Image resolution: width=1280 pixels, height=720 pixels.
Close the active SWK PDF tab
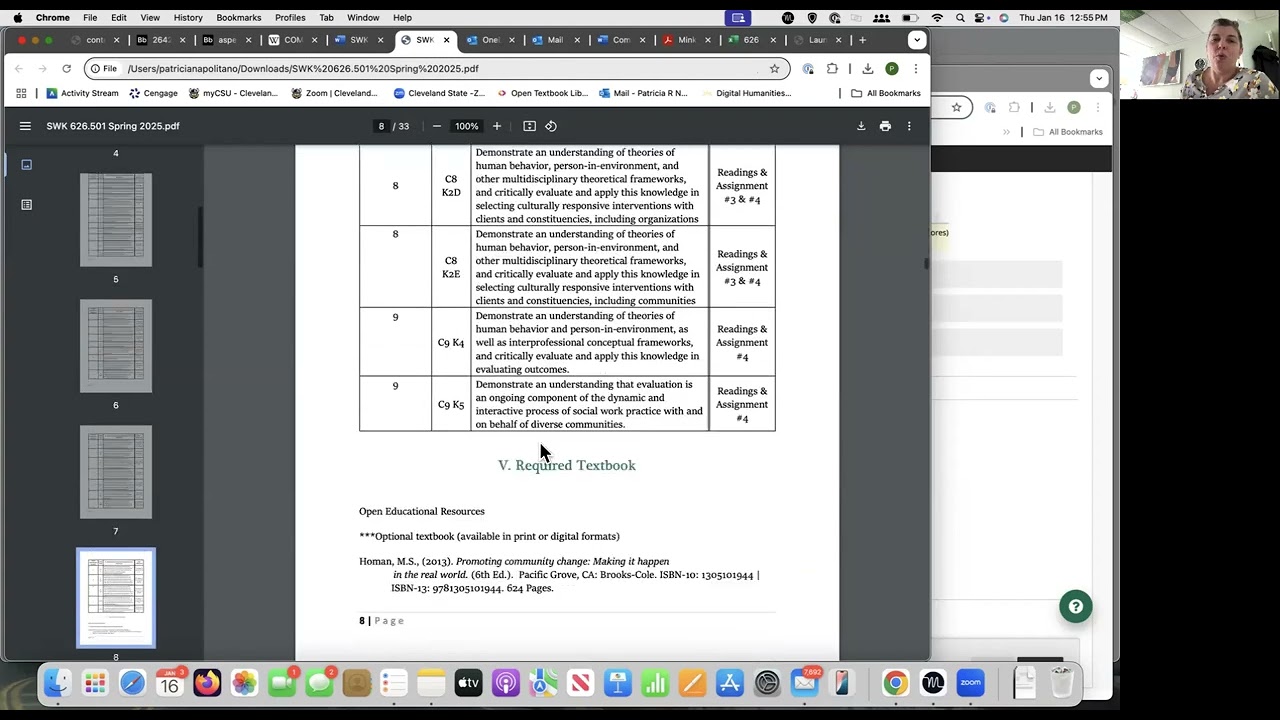[447, 40]
